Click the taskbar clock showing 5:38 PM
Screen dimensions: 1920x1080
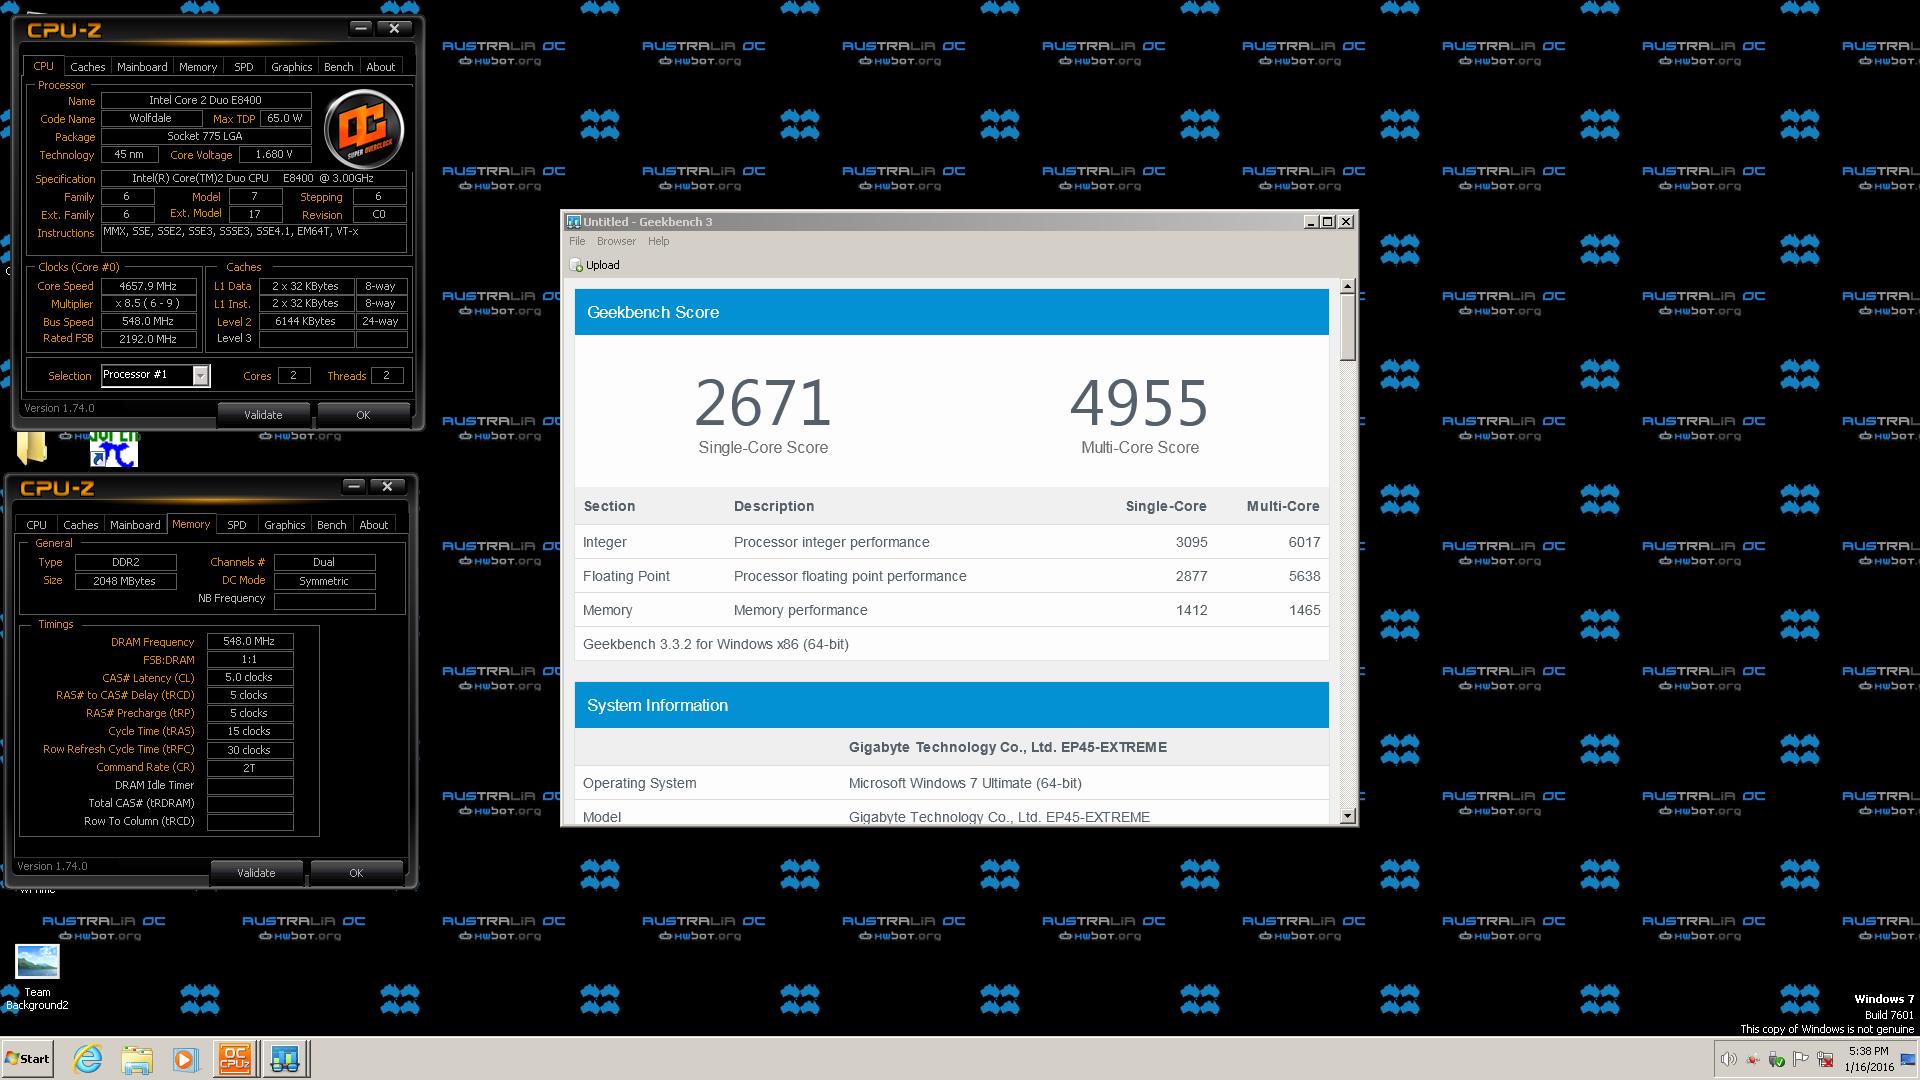[1869, 1059]
